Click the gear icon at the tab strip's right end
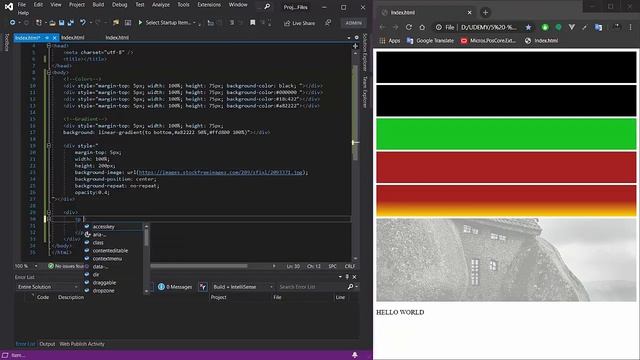Image resolution: width=640 pixels, height=360 pixels. [356, 38]
